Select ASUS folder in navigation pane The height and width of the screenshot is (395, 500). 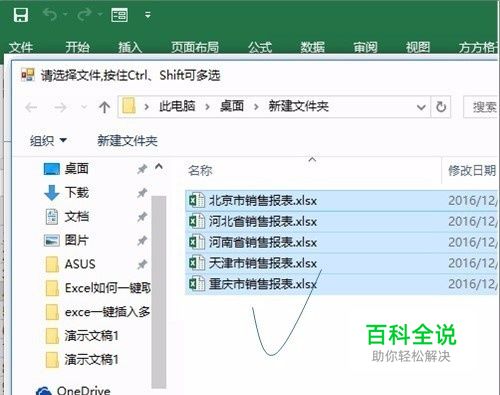tap(80, 264)
